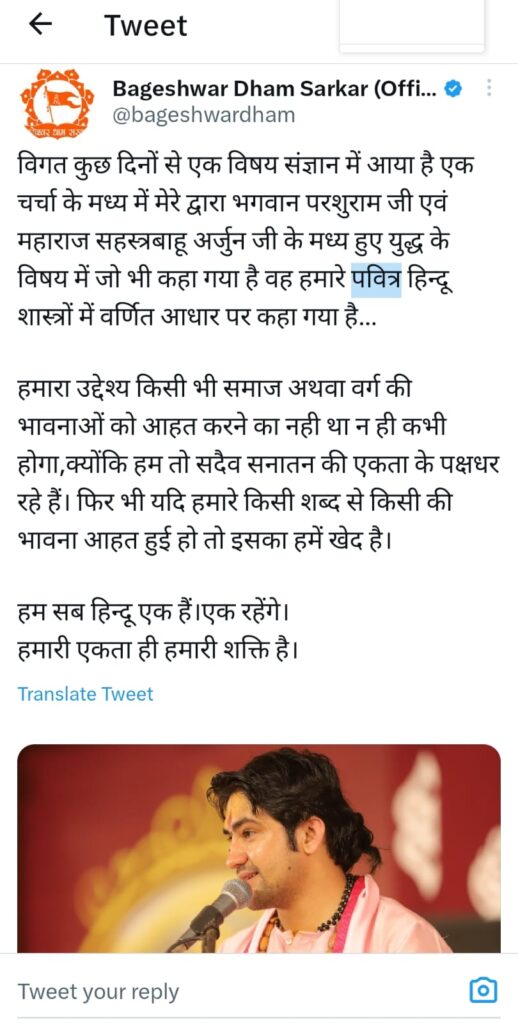Go back using the left arrow
Image resolution: width=518 pixels, height=1024 pixels.
[x=40, y=25]
